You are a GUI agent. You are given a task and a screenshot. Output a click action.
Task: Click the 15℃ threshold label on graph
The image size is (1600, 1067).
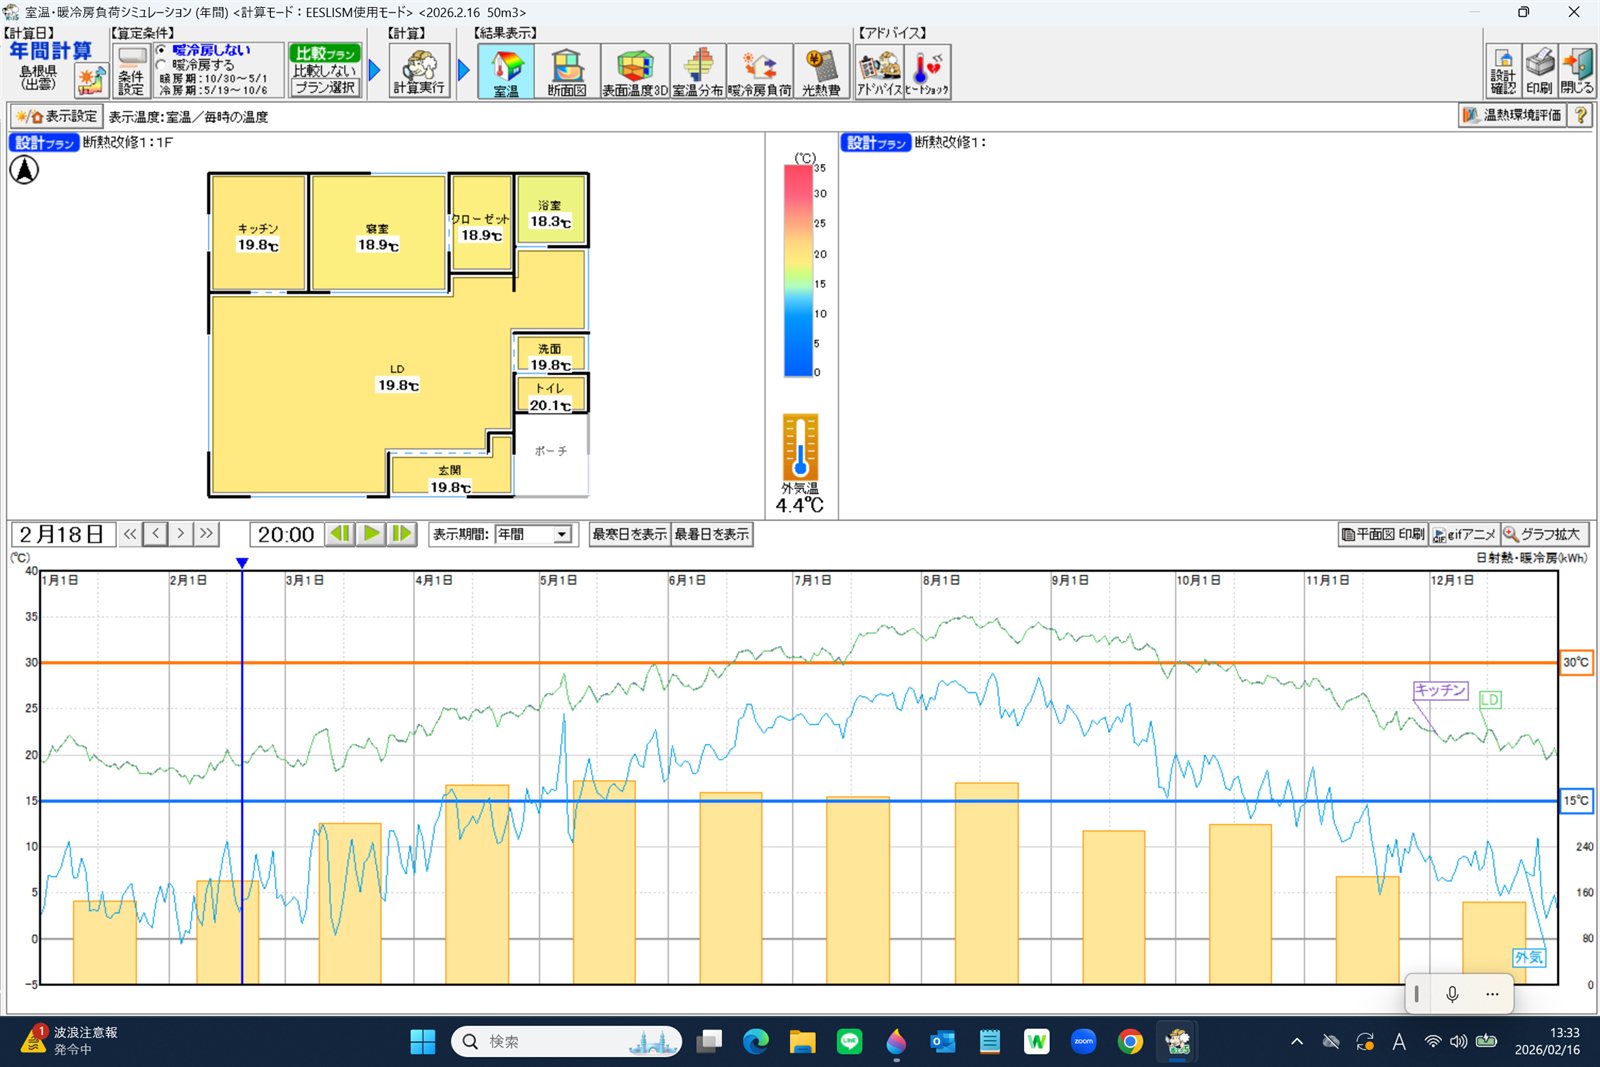pos(1576,801)
